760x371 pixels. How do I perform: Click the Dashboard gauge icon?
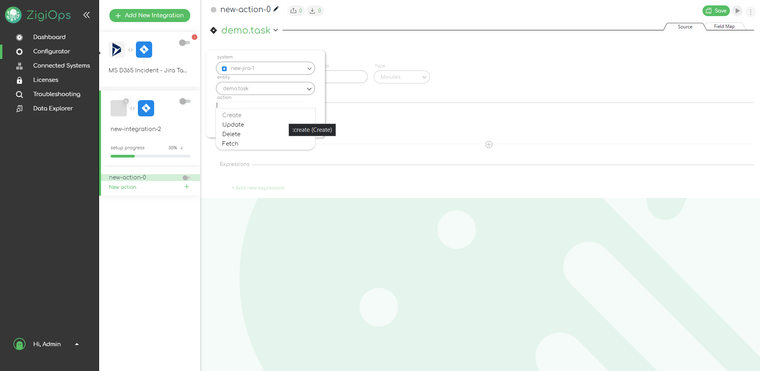coord(19,37)
